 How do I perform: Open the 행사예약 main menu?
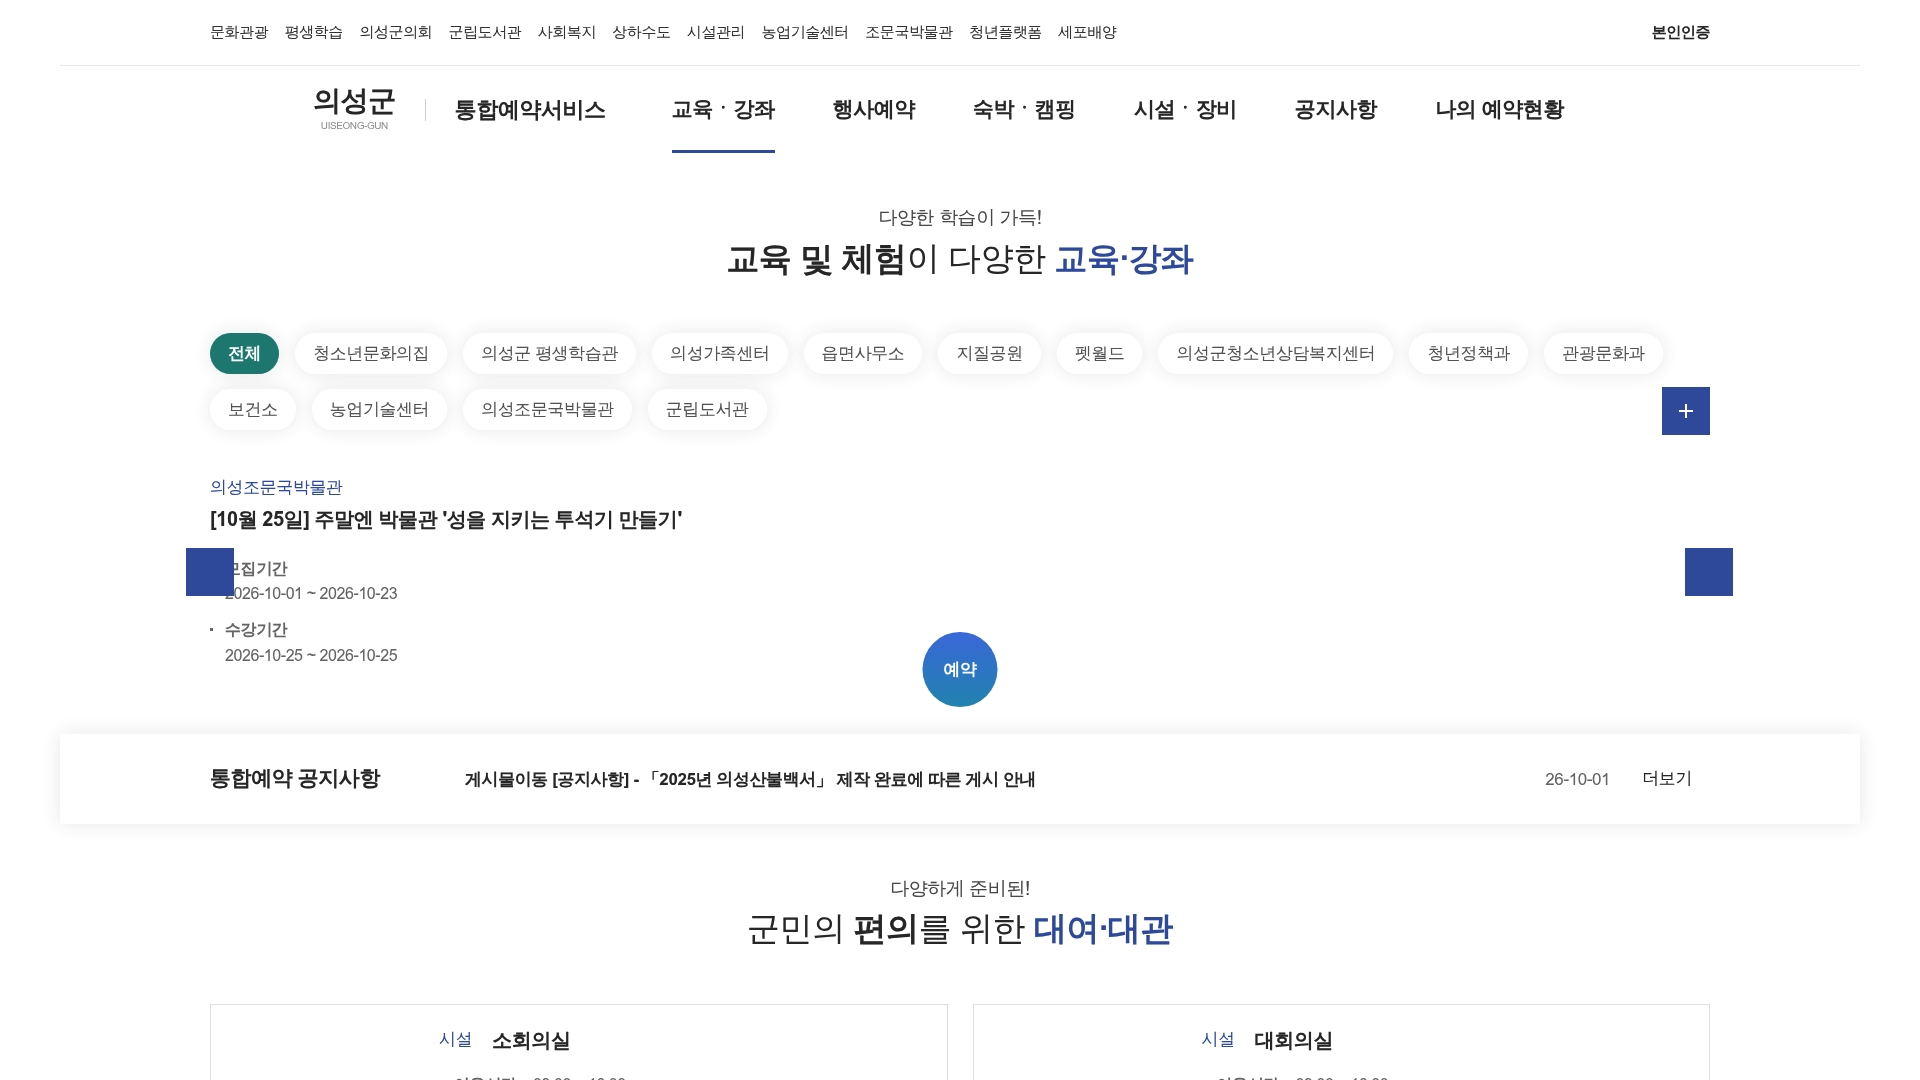coord(874,110)
